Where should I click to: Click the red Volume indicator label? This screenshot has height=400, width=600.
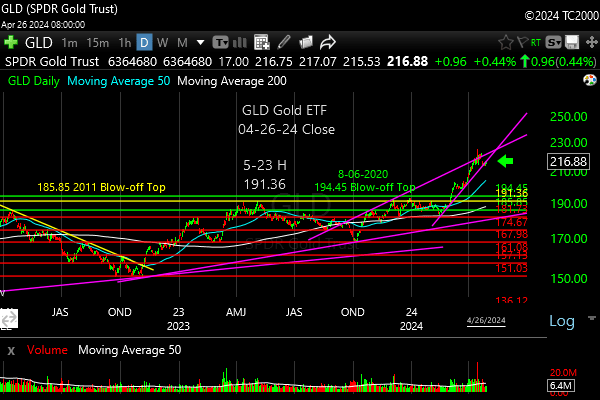(44, 351)
